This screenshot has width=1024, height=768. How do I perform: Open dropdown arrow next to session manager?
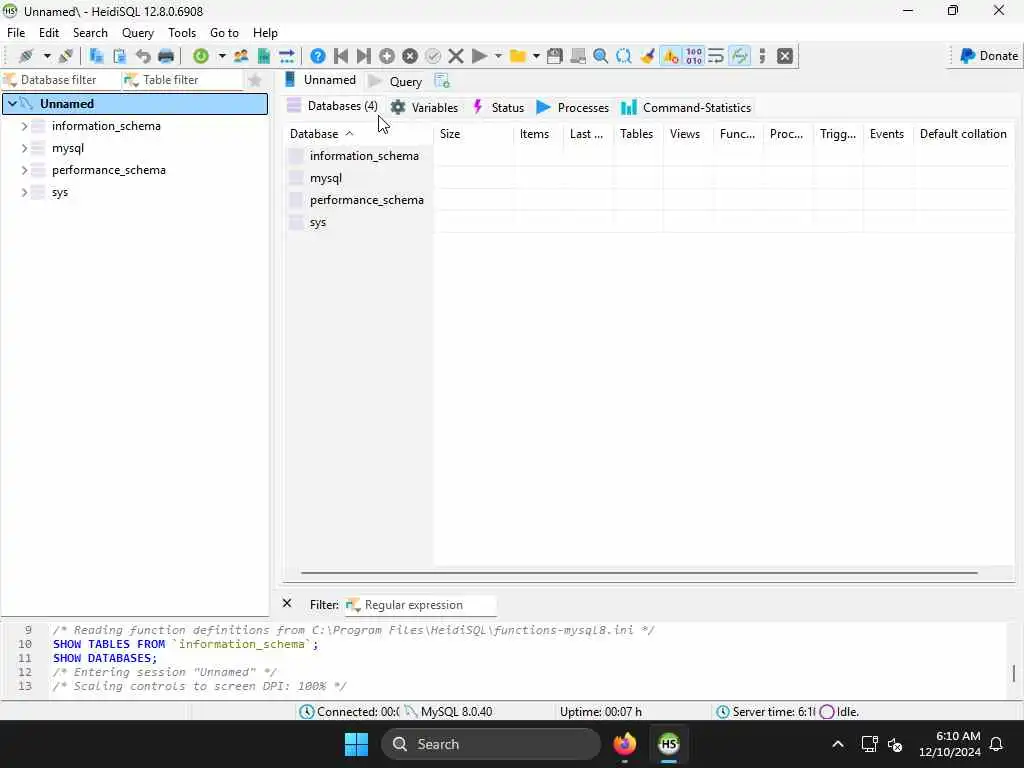(x=47, y=56)
